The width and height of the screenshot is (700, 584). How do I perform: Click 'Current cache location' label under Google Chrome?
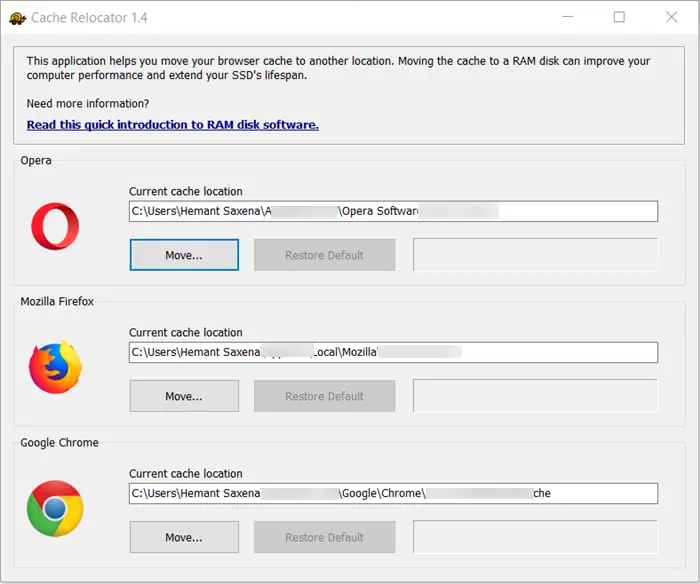click(x=186, y=474)
